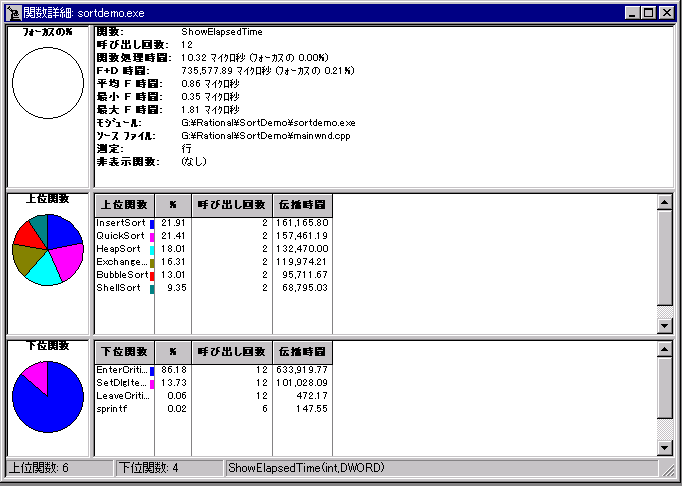Click the blue swatch beside InsertSort
Image resolution: width=682 pixels, height=486 pixels.
pyautogui.click(x=151, y=223)
